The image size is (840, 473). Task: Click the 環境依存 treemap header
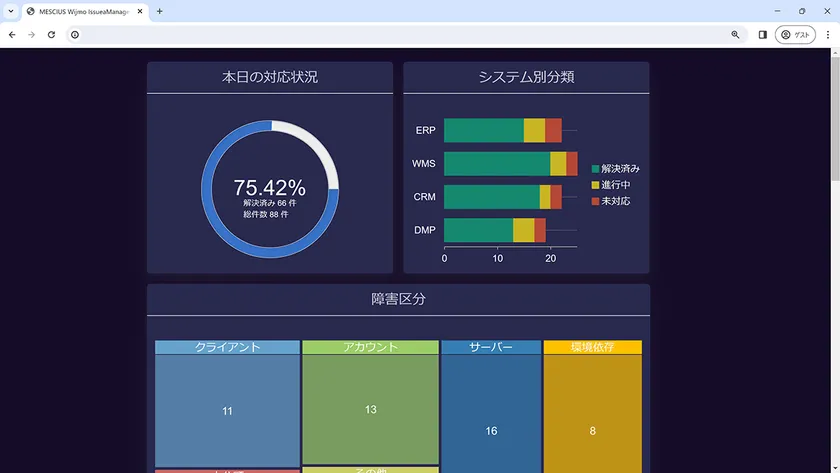592,347
